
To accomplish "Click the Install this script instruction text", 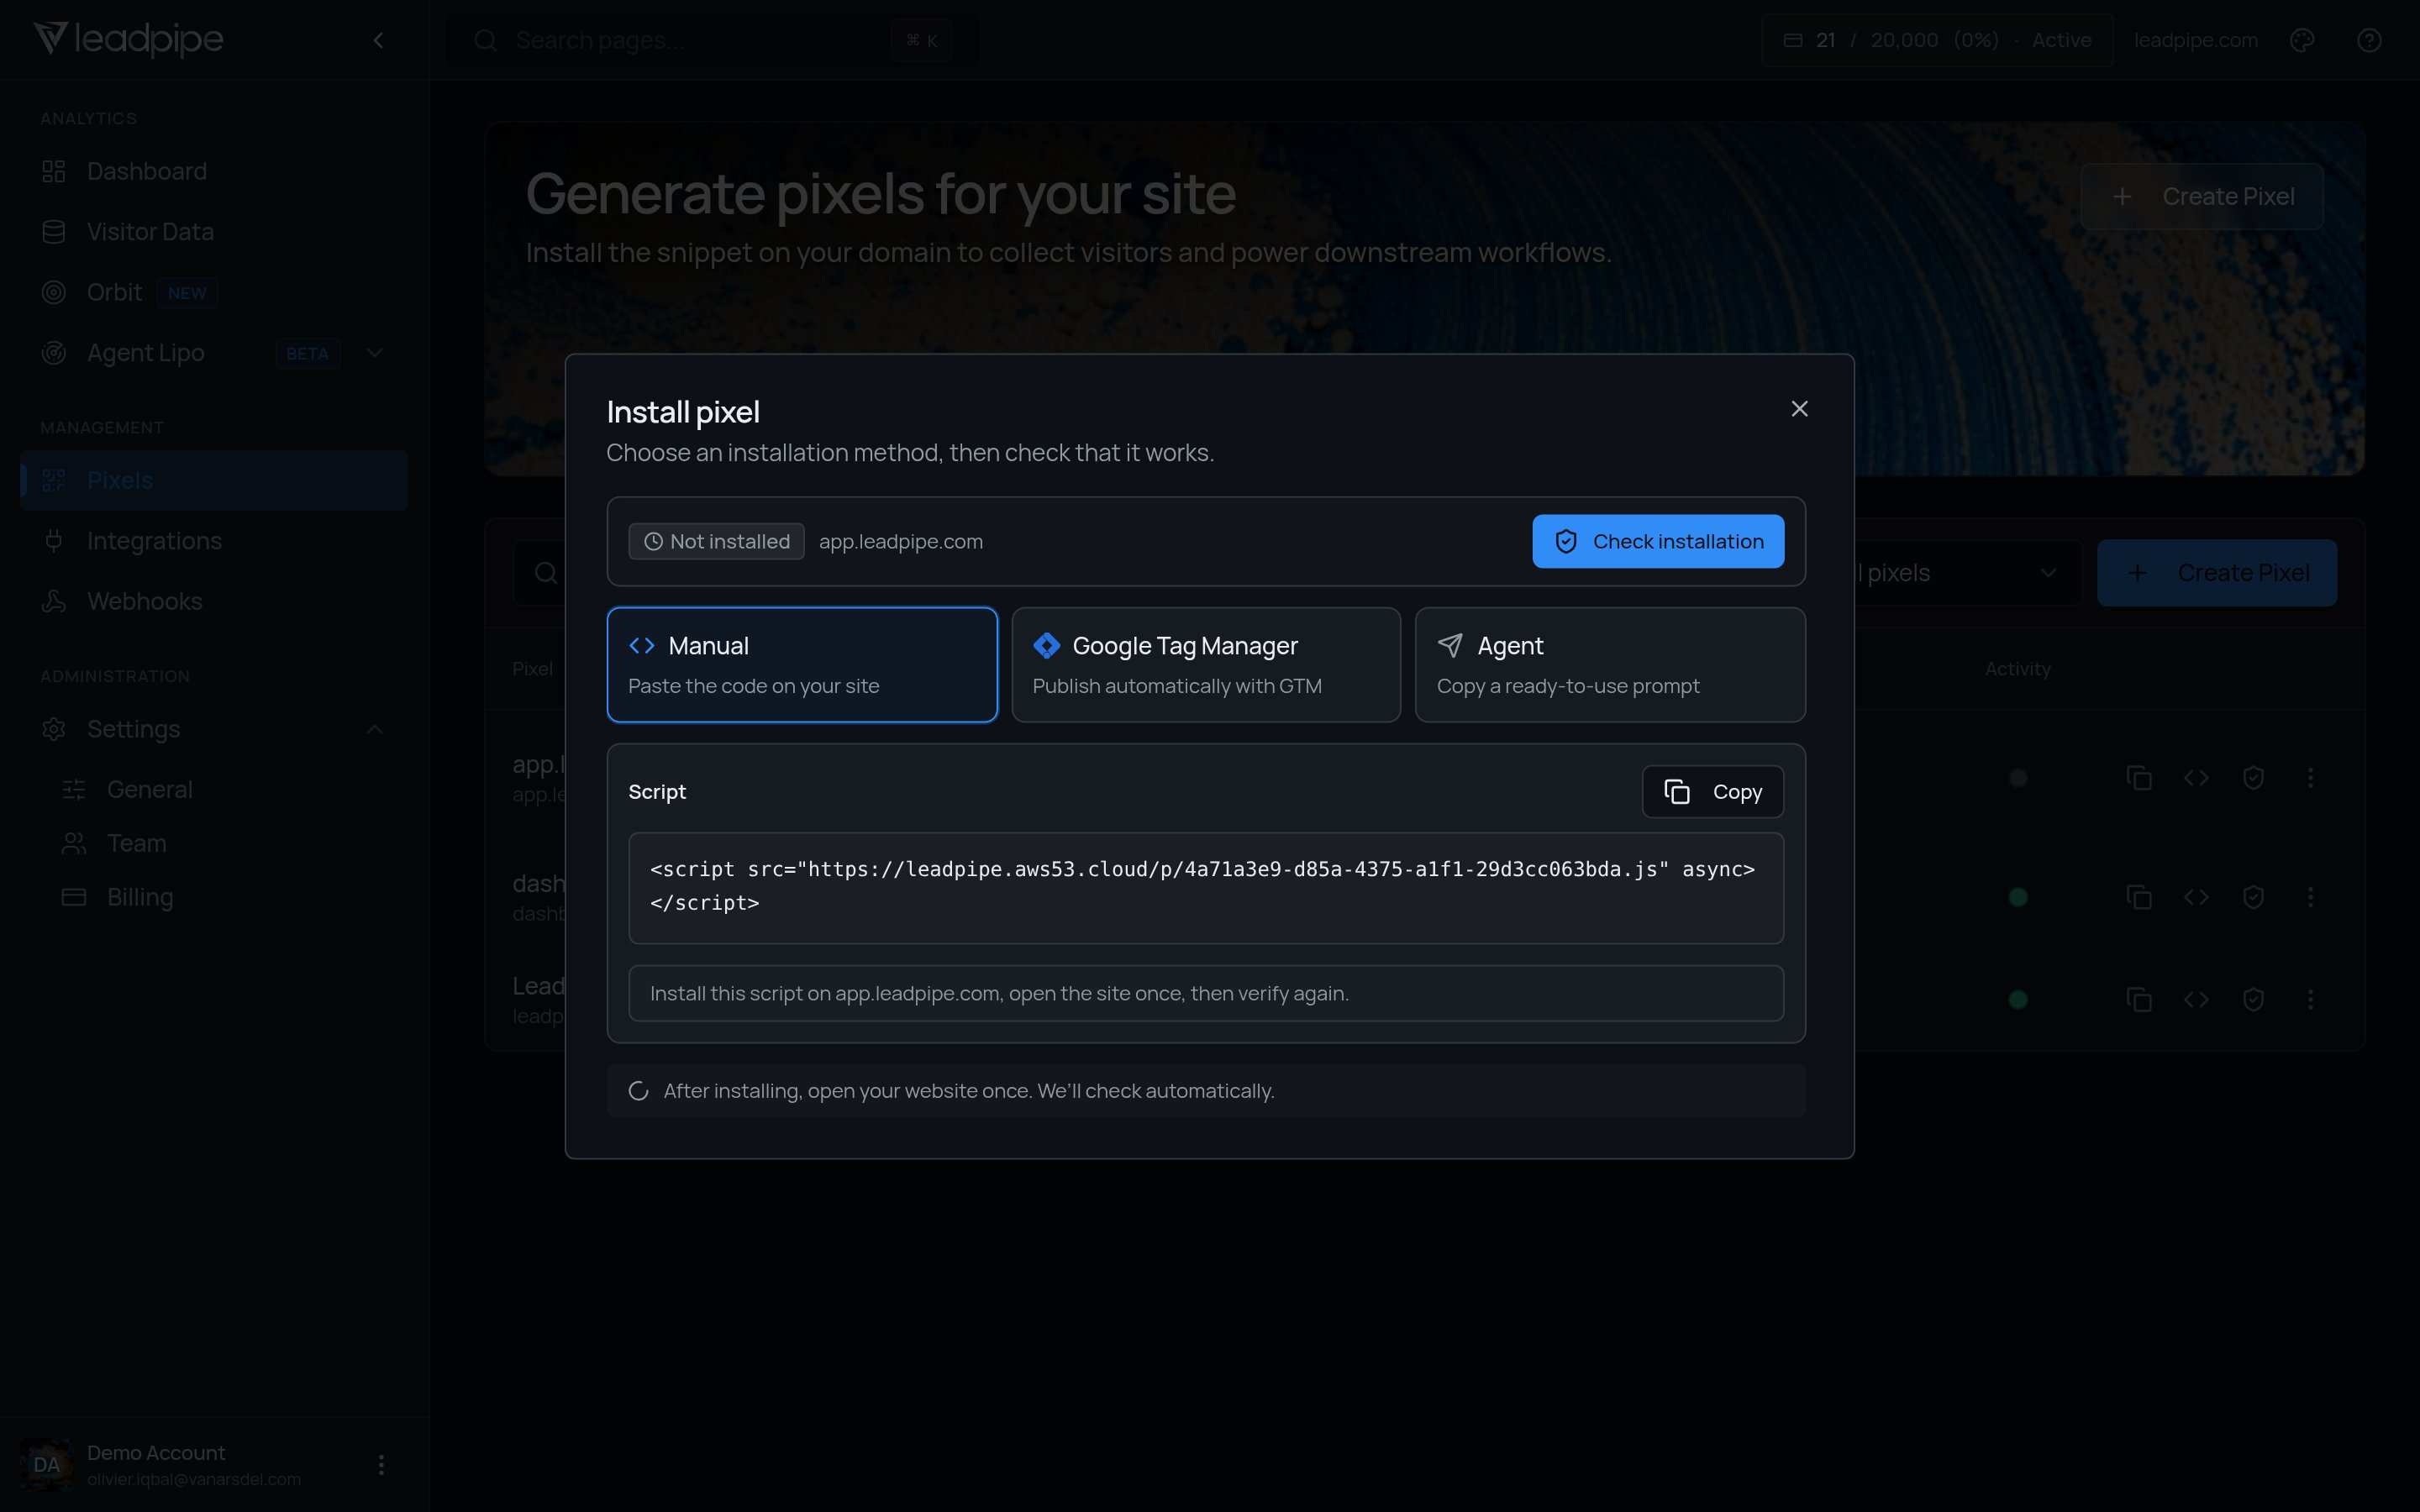I will [999, 993].
